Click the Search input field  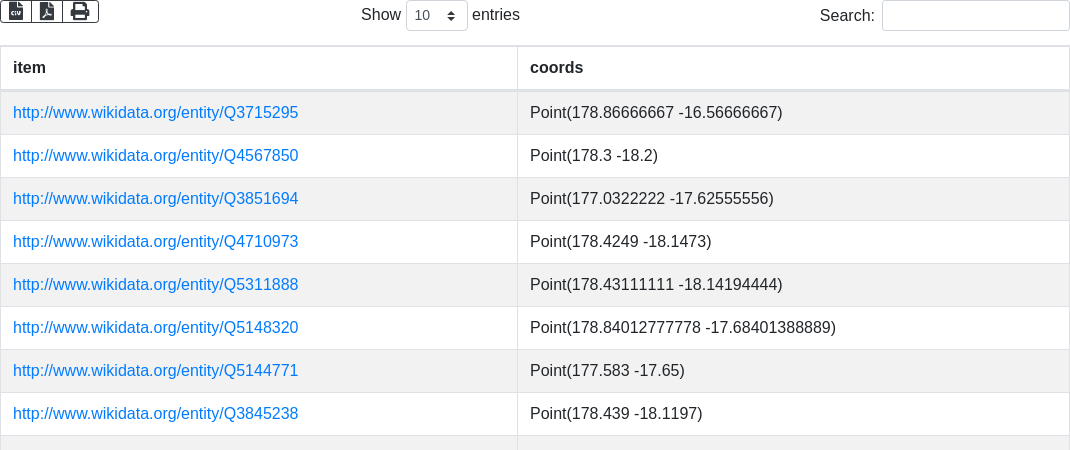[975, 16]
